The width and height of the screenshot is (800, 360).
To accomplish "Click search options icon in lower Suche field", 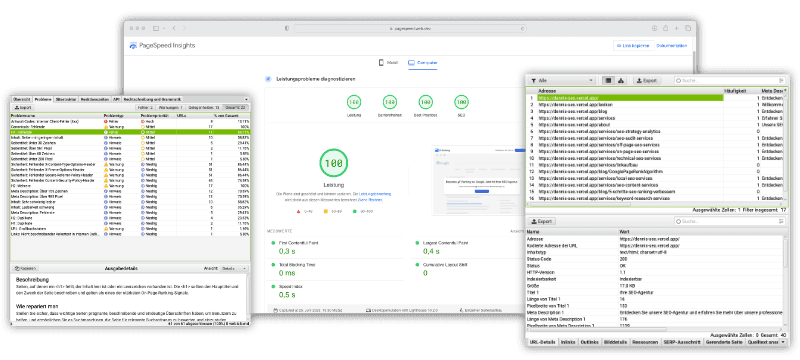I will [x=781, y=221].
